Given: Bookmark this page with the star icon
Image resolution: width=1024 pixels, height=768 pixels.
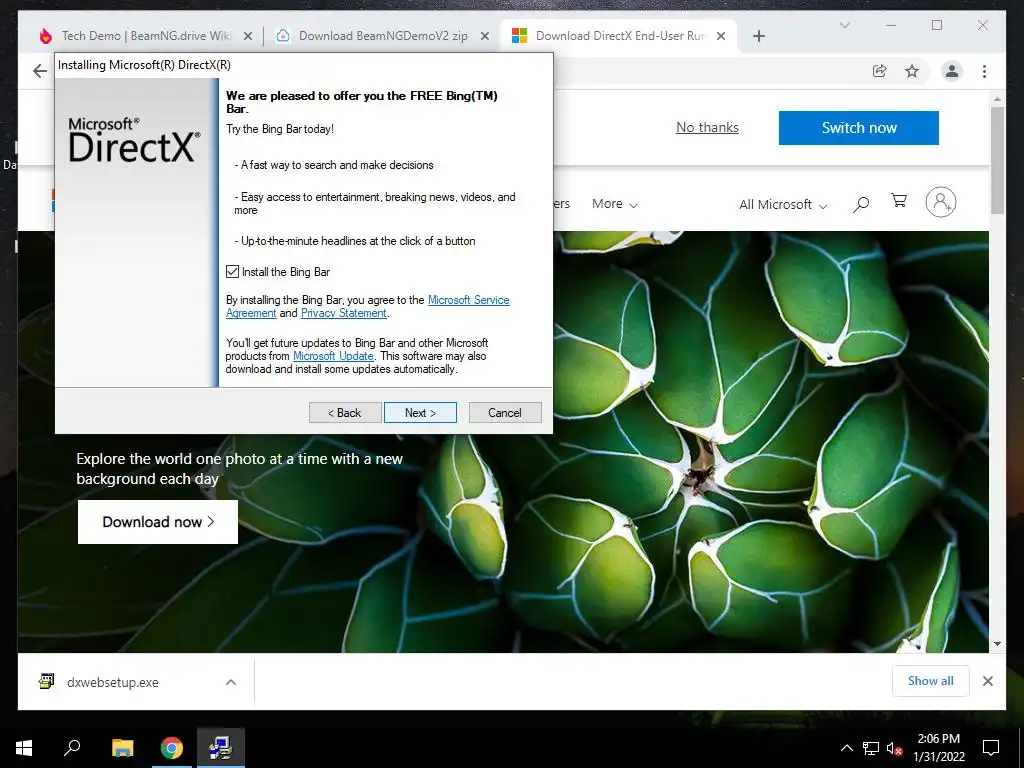Looking at the screenshot, I should [912, 71].
